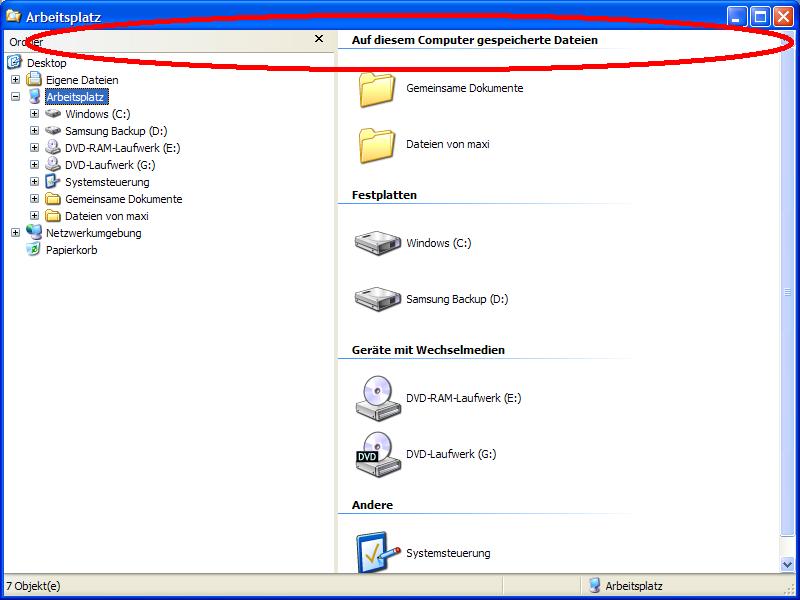Click the Arbeitsplatz title bar folder icon
The image size is (800, 600).
(12, 16)
